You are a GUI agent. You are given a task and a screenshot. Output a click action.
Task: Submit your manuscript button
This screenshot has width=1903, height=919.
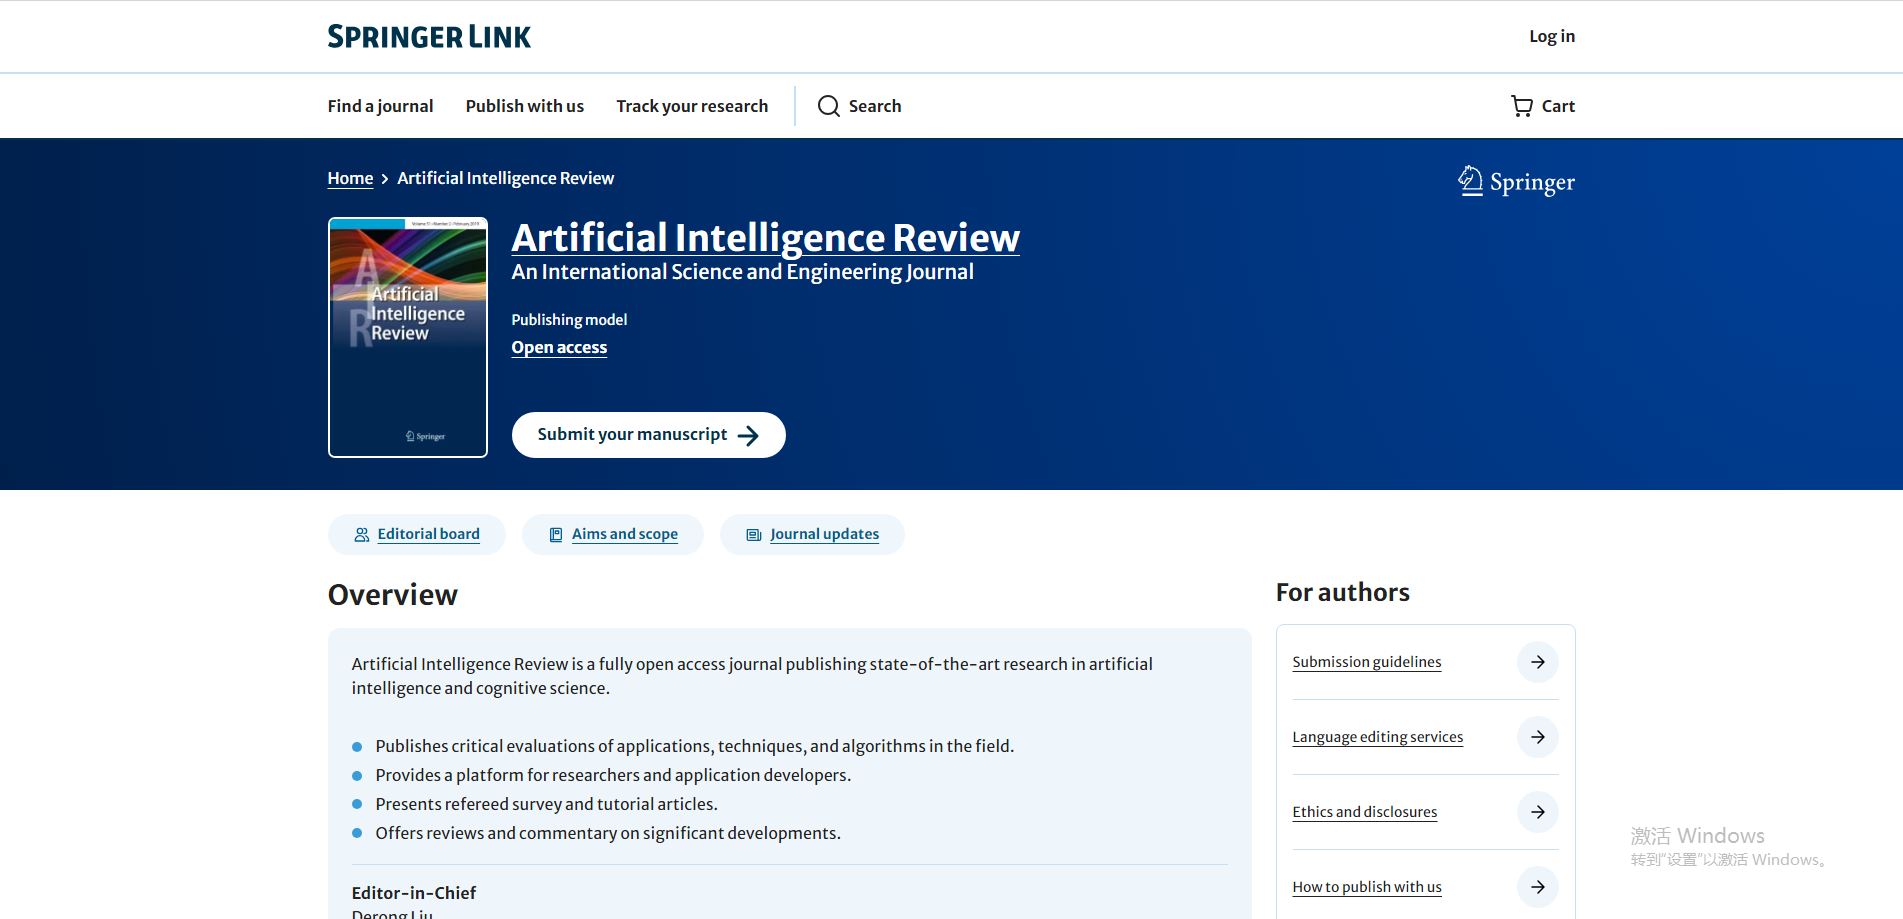pos(649,435)
